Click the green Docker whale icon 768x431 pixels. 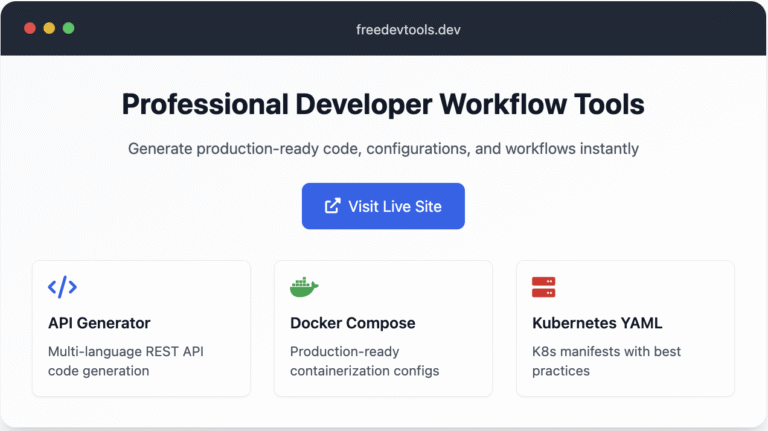(304, 288)
